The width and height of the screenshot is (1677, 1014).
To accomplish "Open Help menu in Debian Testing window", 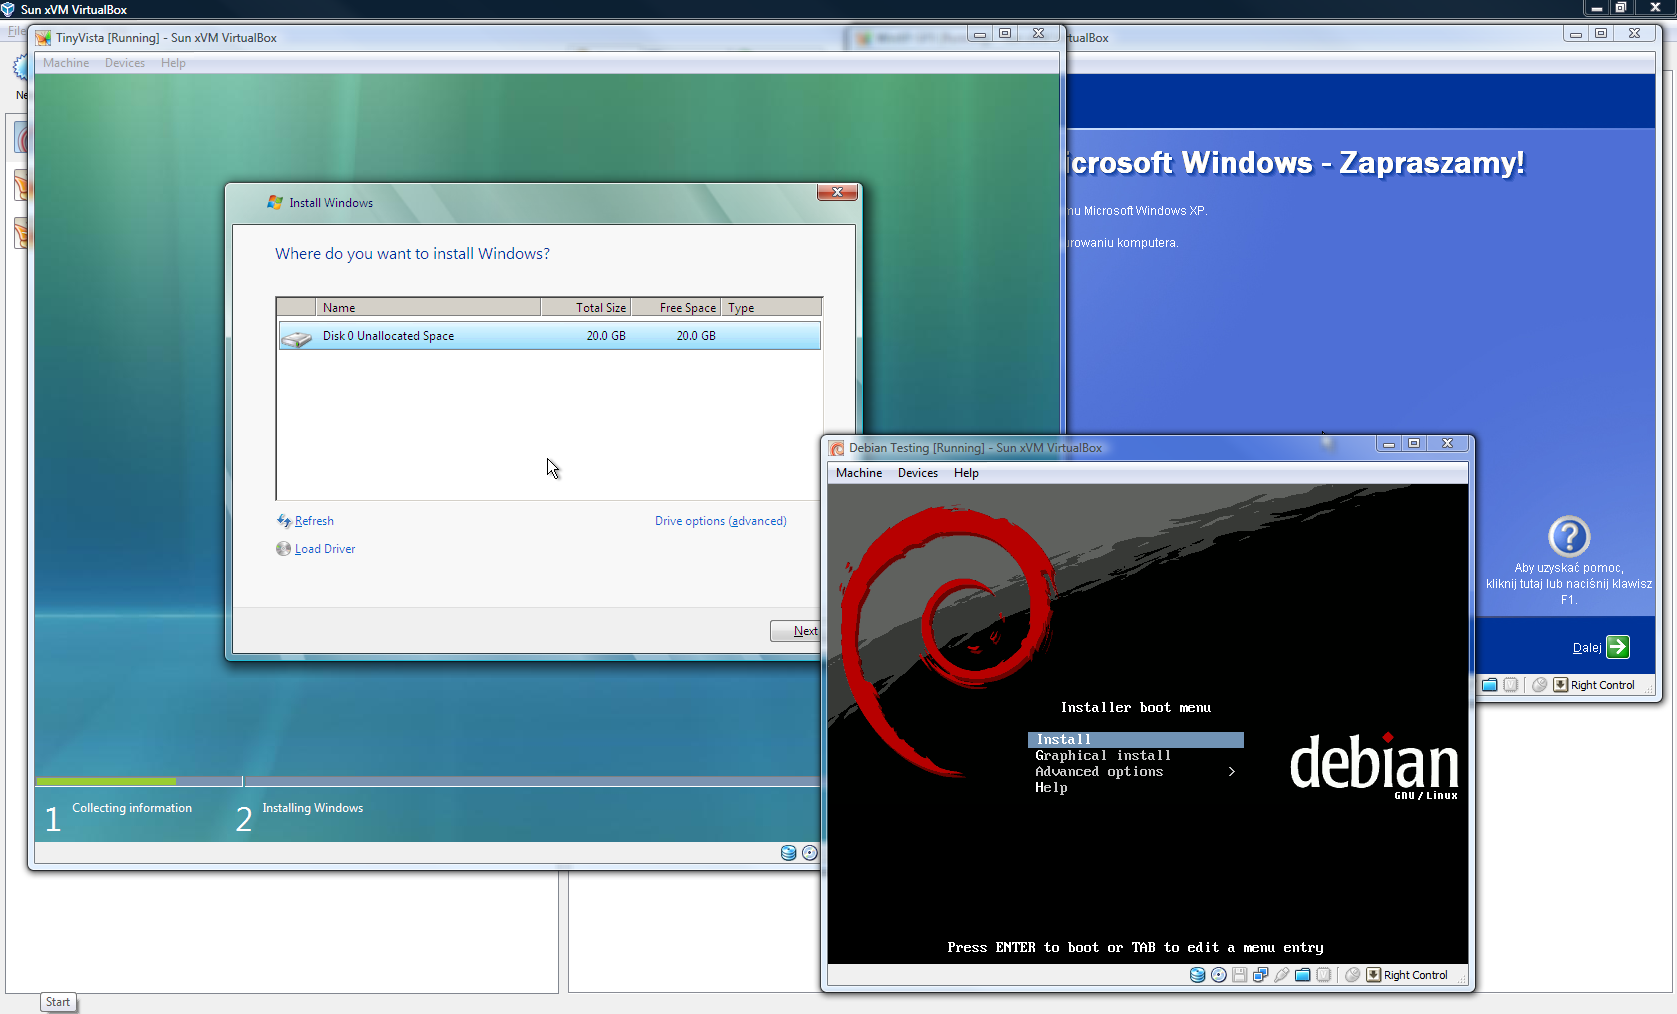I will pos(966,473).
